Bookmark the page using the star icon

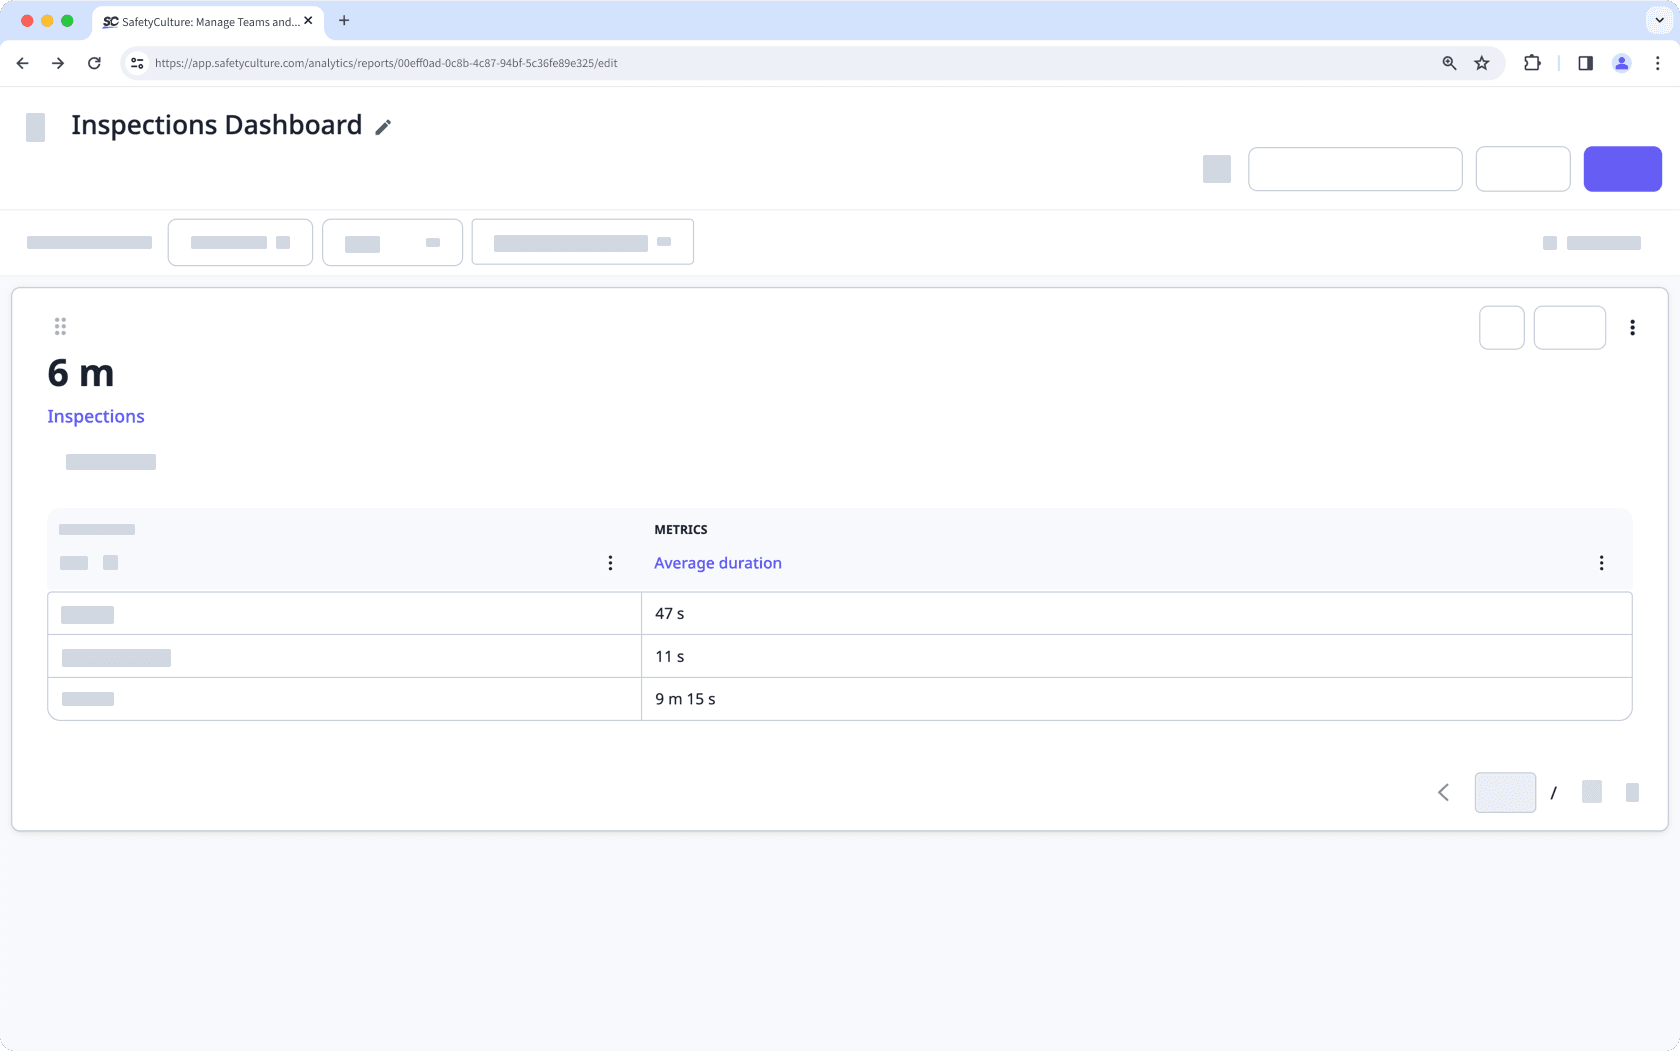1482,62
